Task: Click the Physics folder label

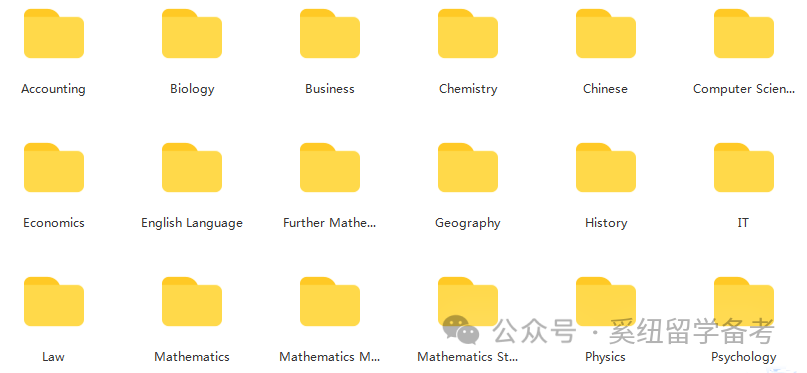Action: coord(605,357)
